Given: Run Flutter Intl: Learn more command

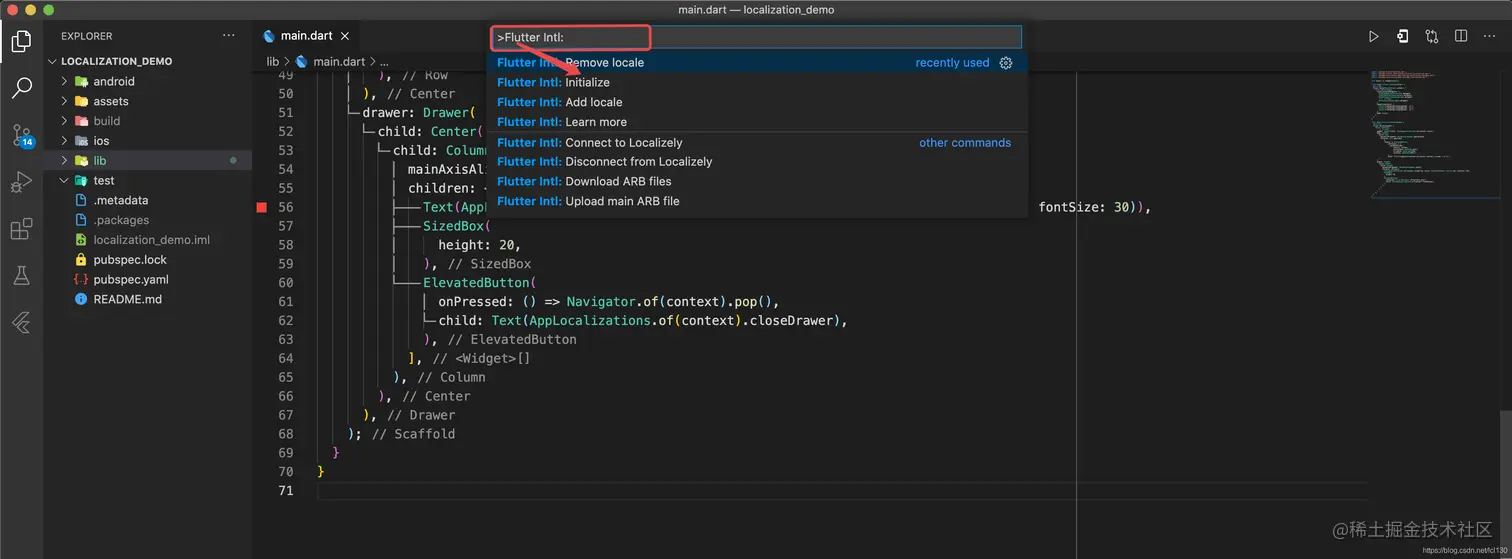Looking at the screenshot, I should click(756, 122).
